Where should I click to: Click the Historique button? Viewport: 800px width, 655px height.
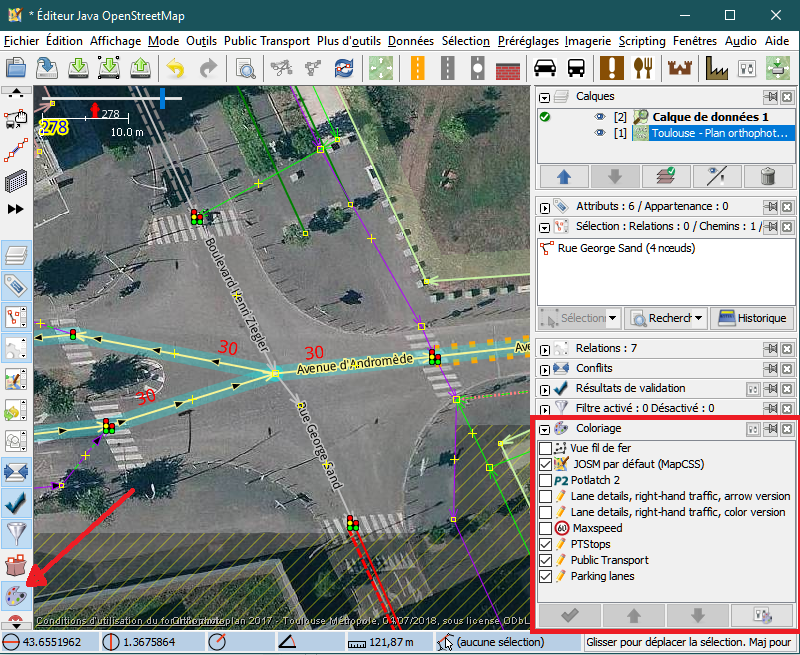pos(752,318)
